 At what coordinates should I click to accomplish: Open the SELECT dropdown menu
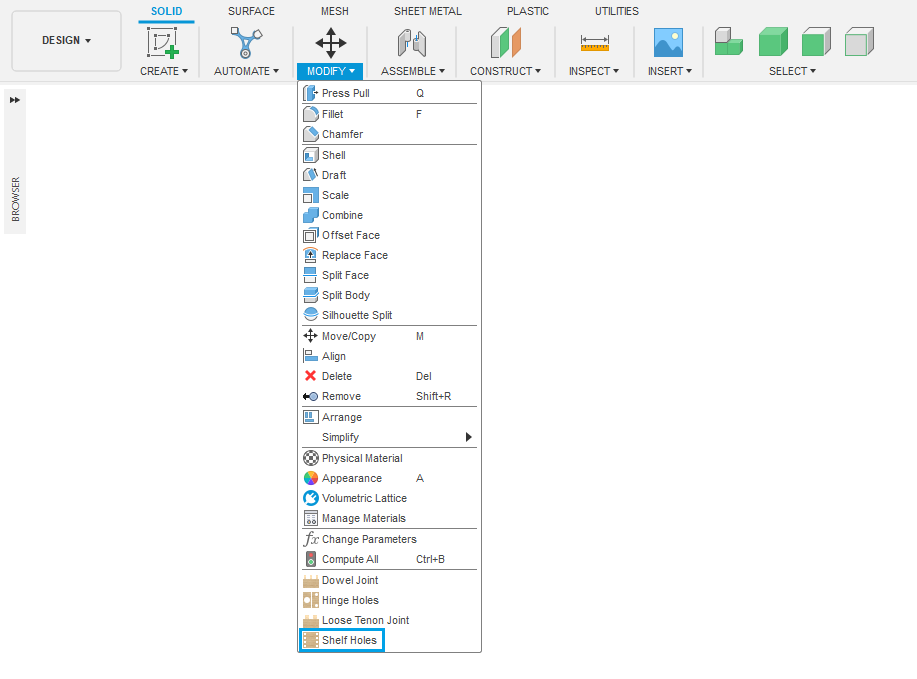point(792,71)
